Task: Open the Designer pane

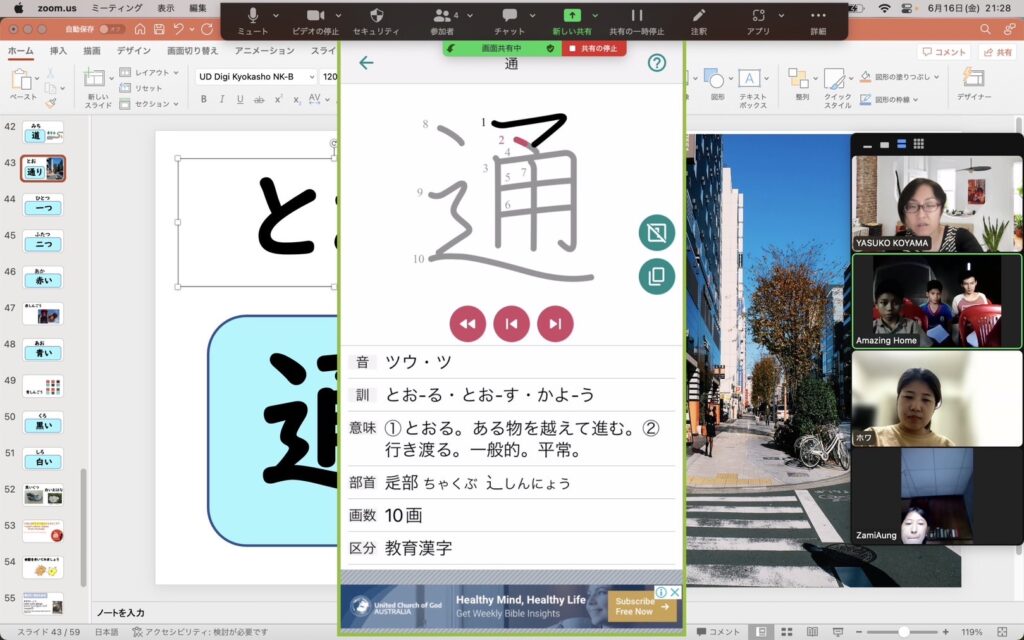Action: pyautogui.click(x=974, y=84)
